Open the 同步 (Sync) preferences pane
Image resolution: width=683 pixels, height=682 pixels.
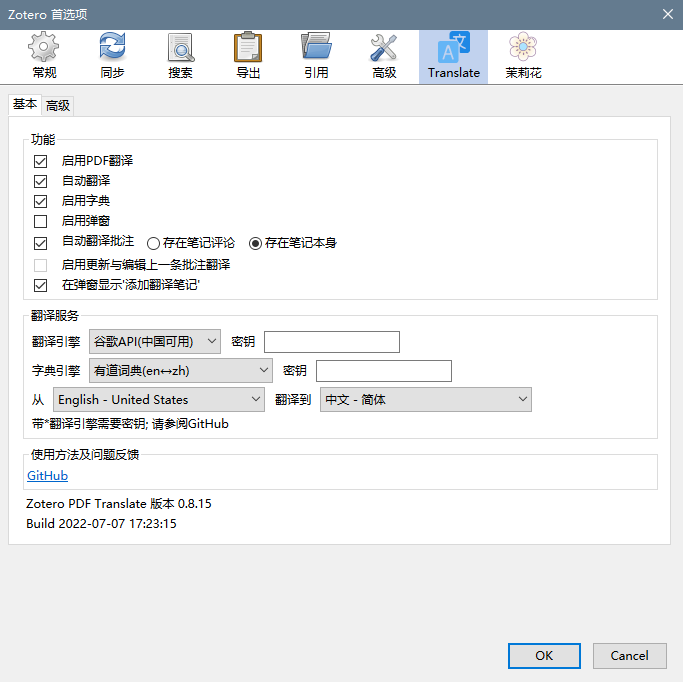pyautogui.click(x=112, y=56)
